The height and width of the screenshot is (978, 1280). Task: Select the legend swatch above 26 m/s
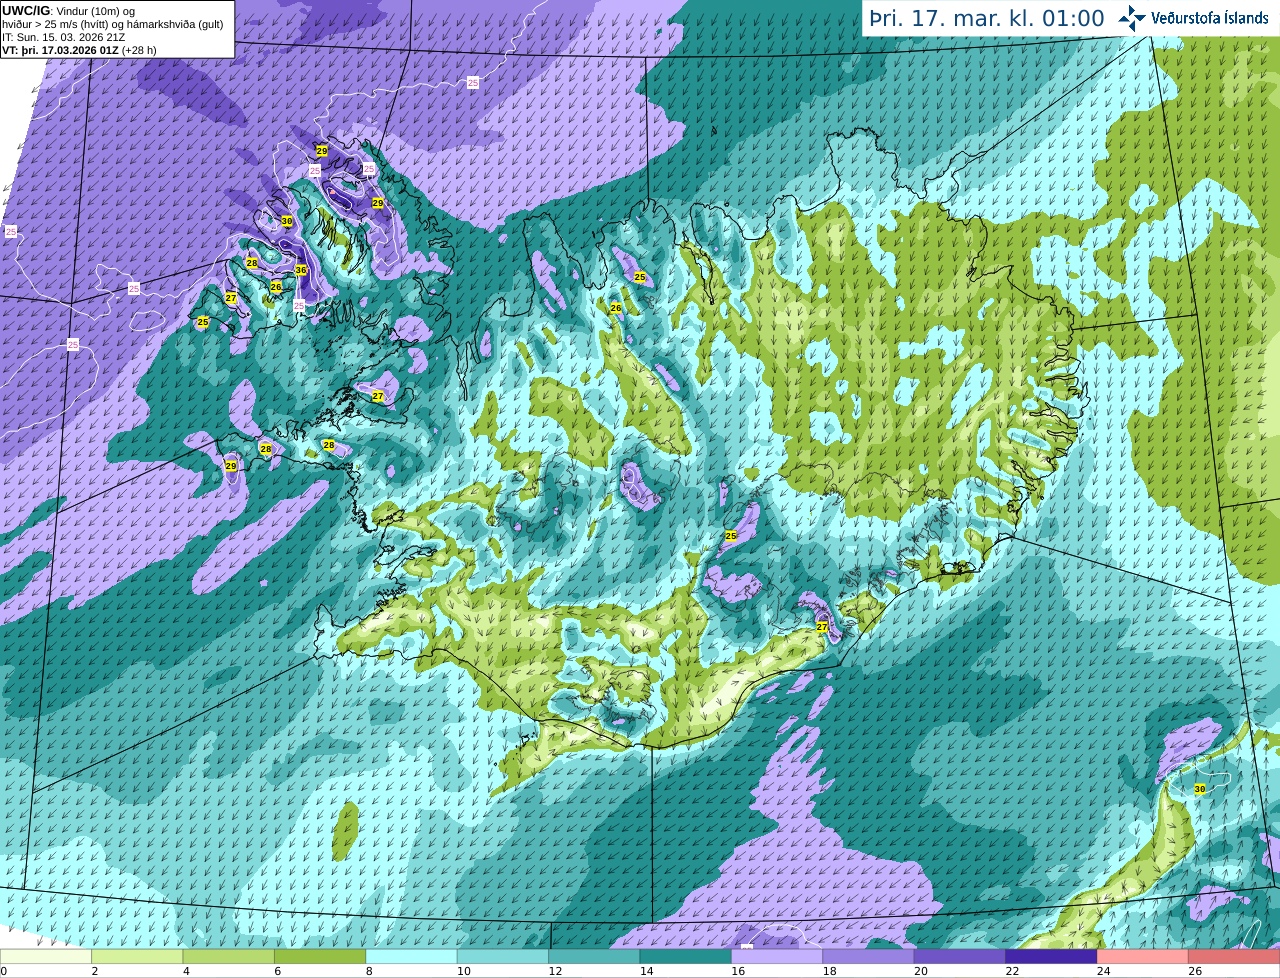(1234, 956)
